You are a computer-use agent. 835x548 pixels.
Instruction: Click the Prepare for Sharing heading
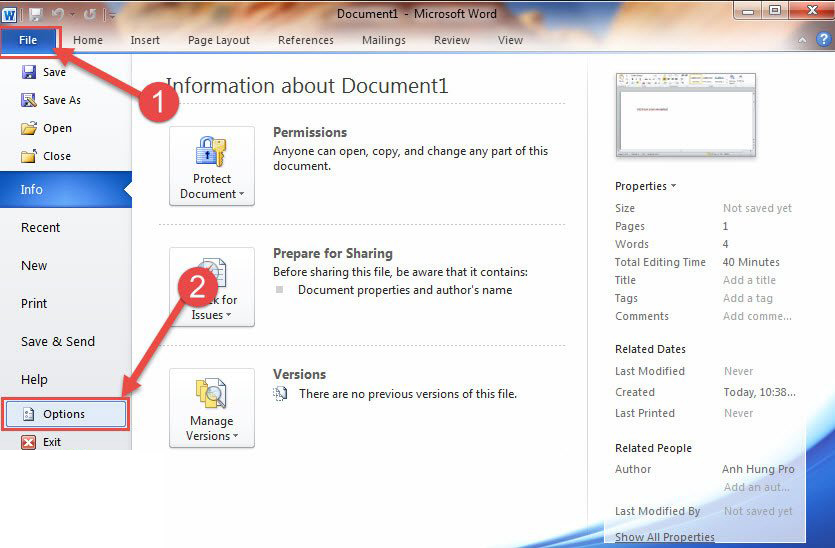[x=333, y=253]
